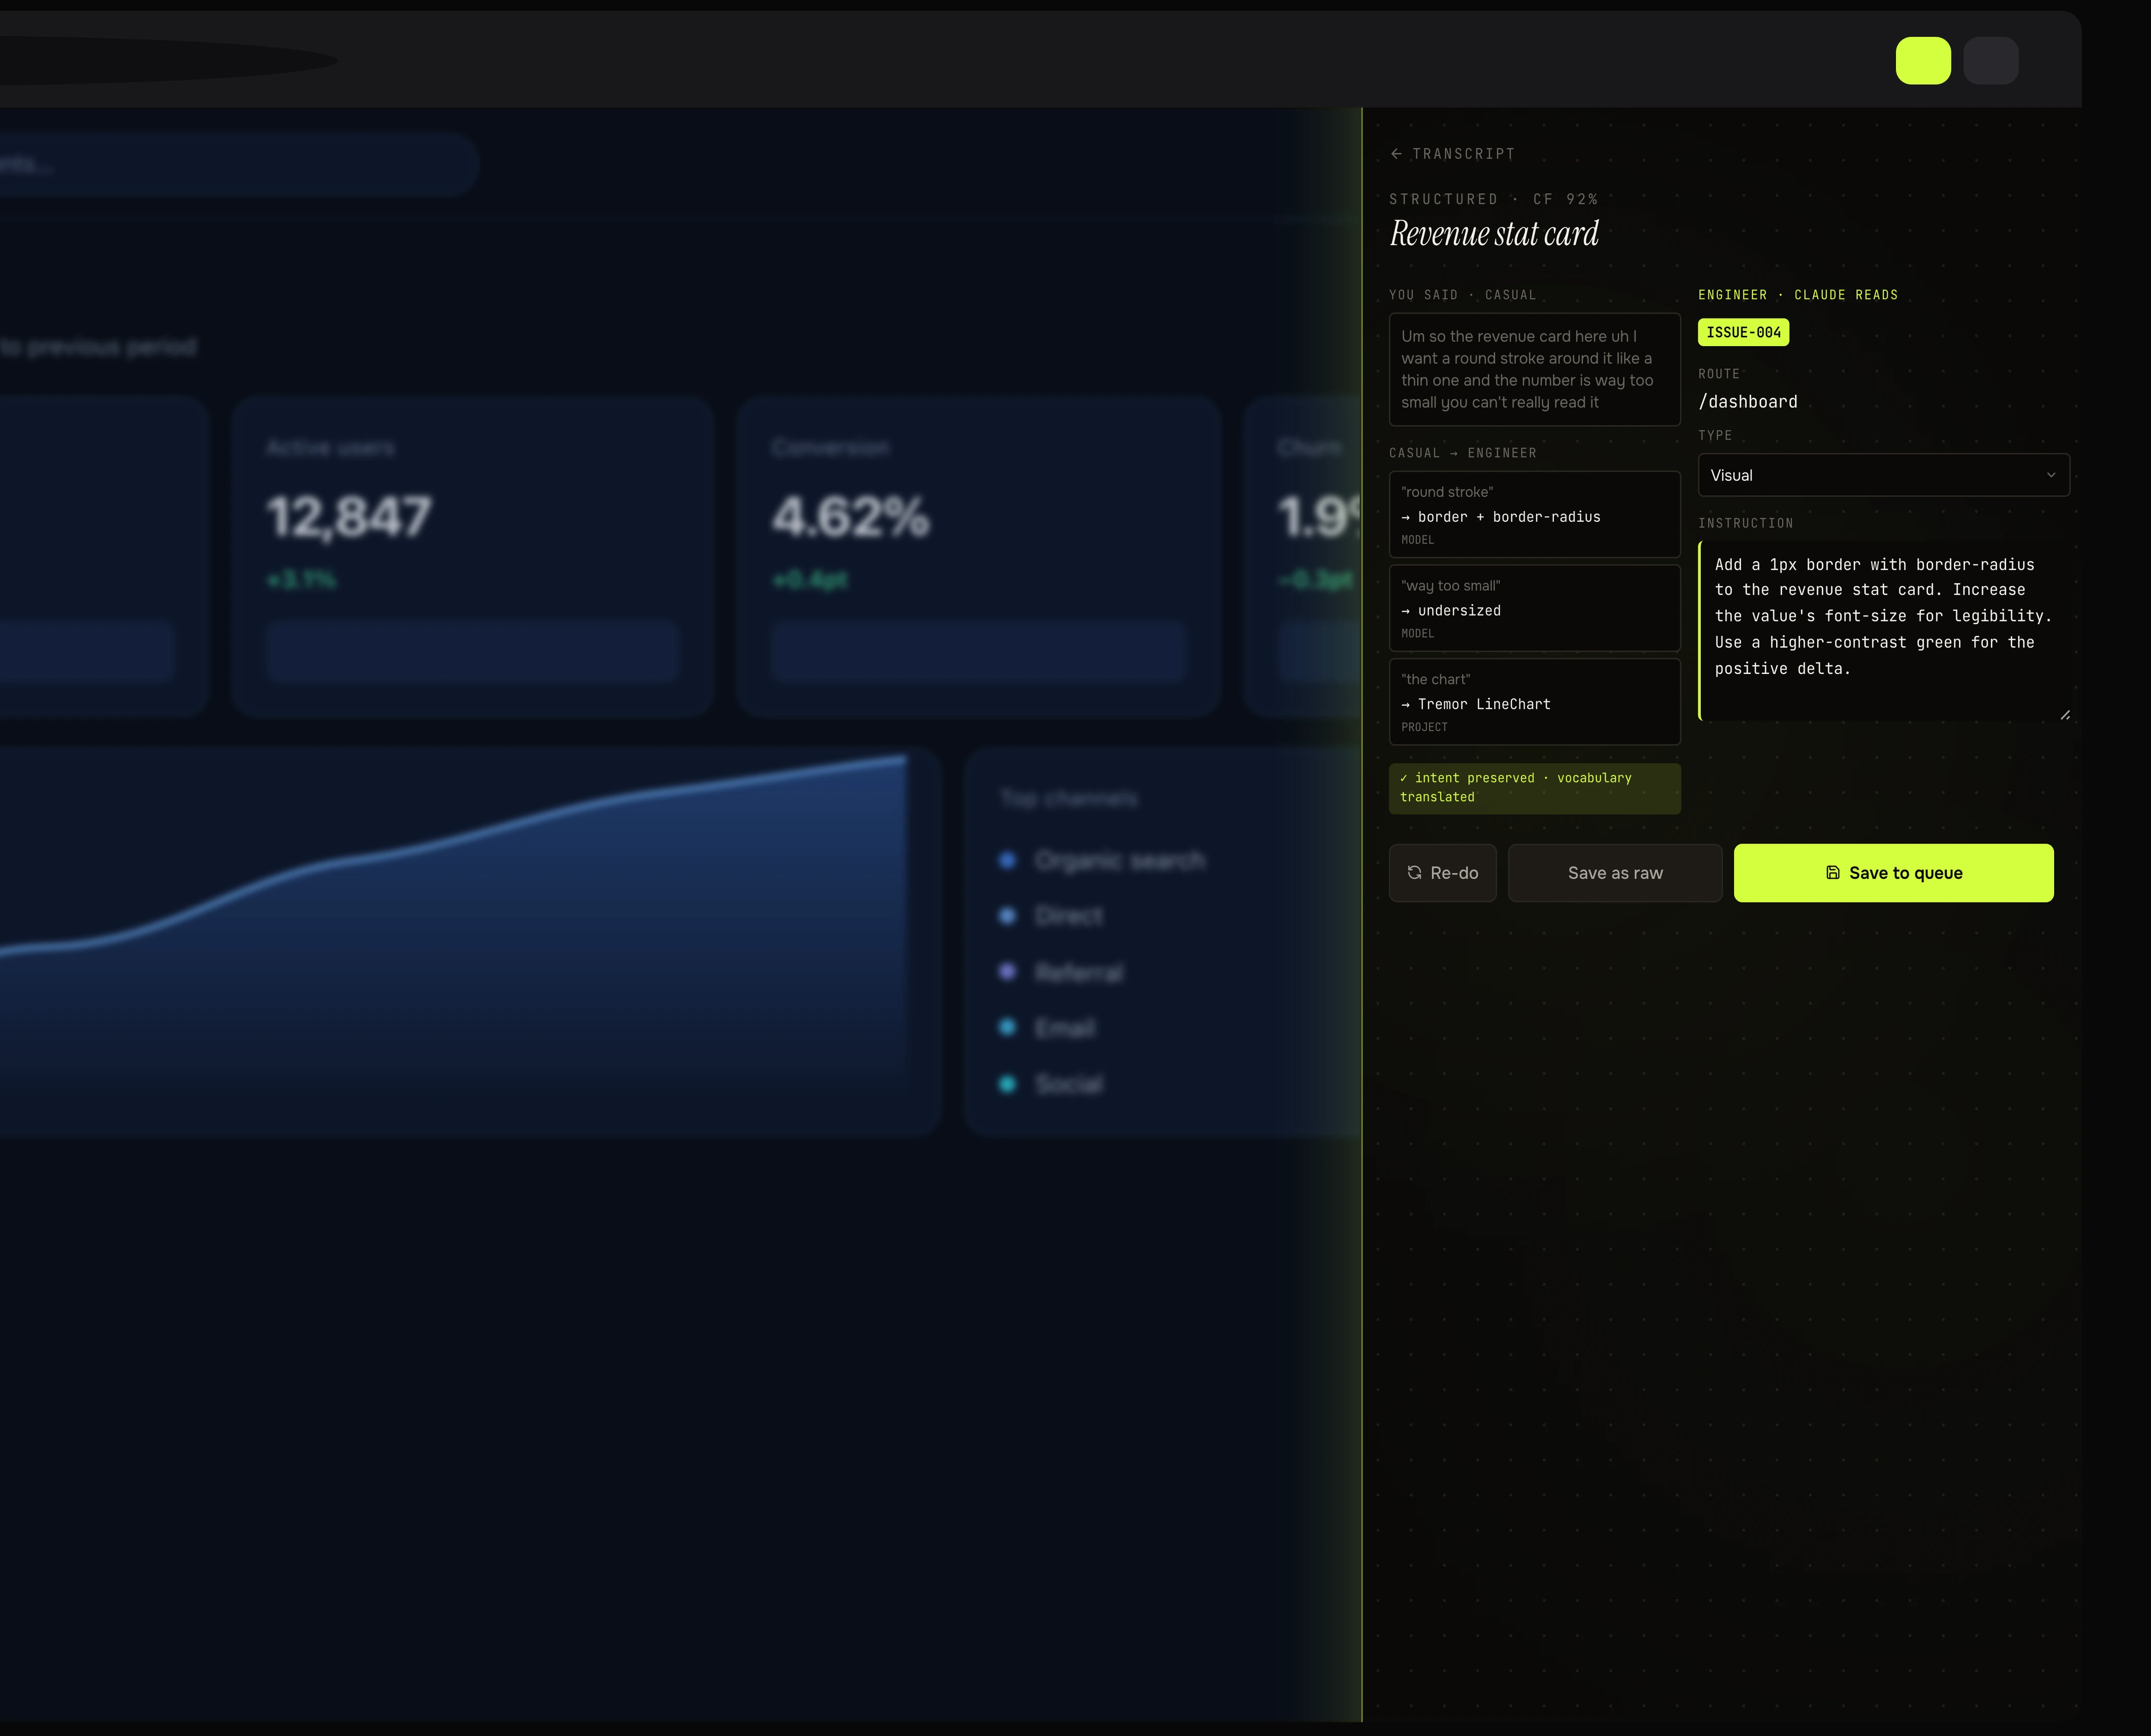Click the Referral channel entry

tap(1062, 973)
